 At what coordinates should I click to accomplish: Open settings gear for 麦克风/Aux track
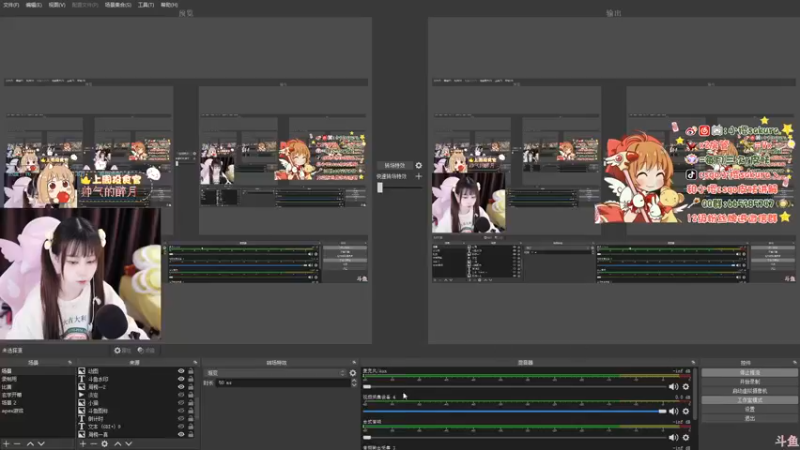[x=686, y=387]
